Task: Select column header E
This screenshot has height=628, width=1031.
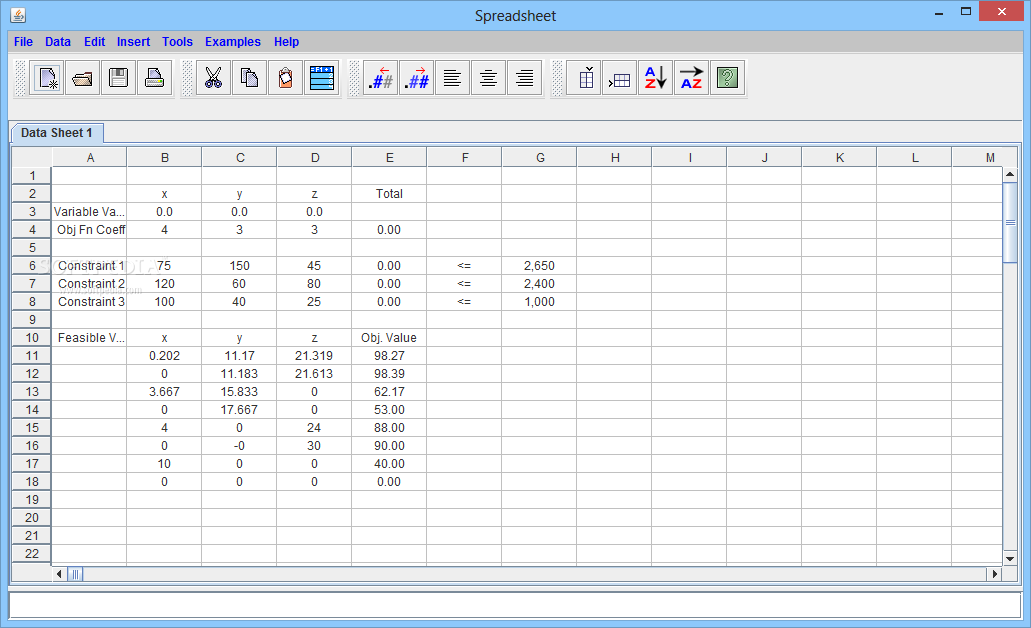Action: point(389,158)
